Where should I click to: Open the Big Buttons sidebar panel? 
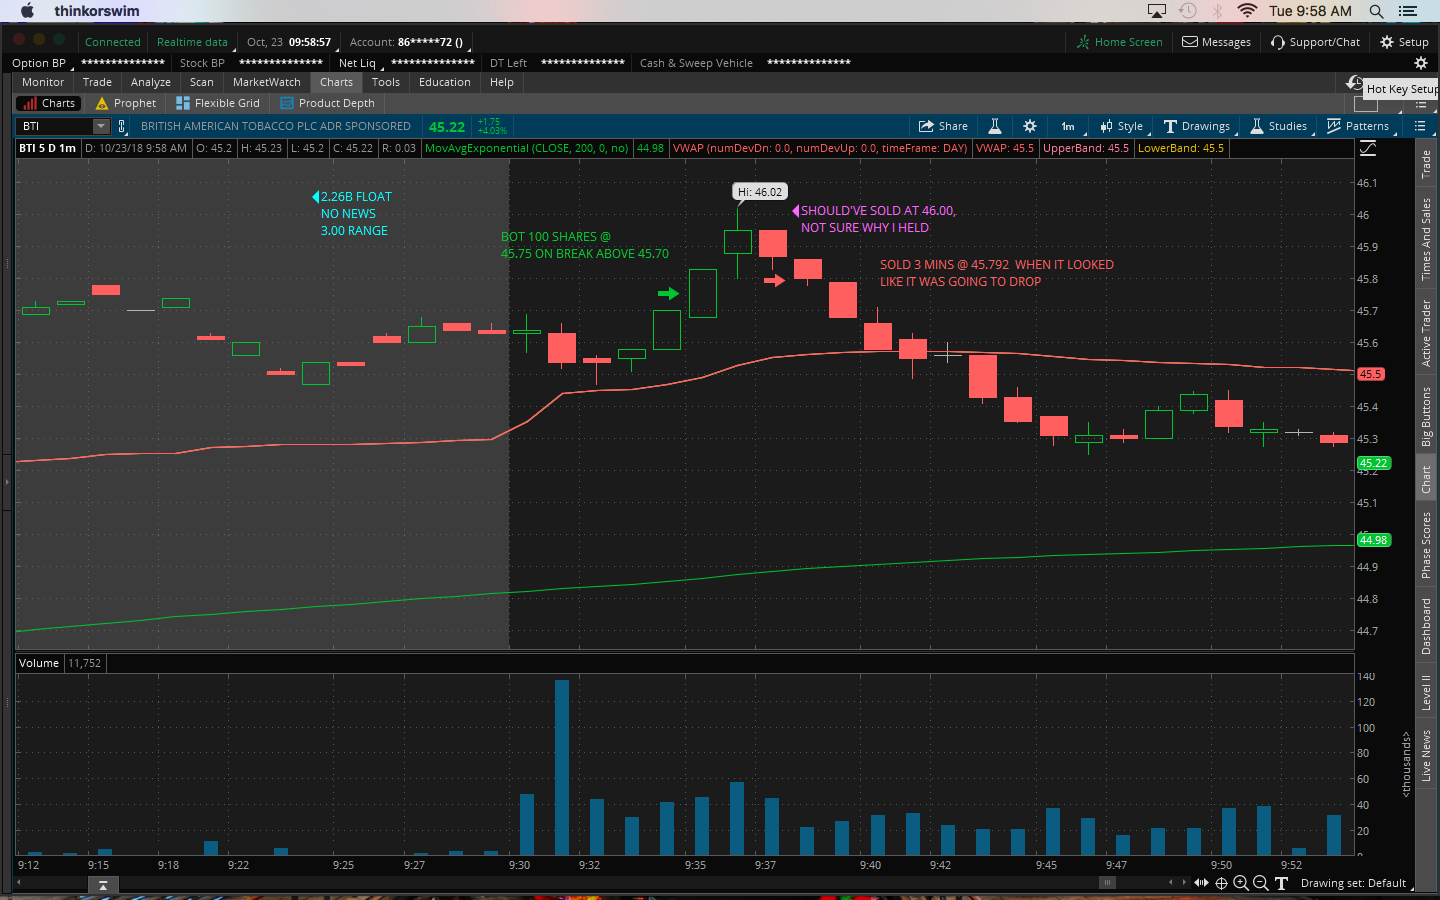1426,416
